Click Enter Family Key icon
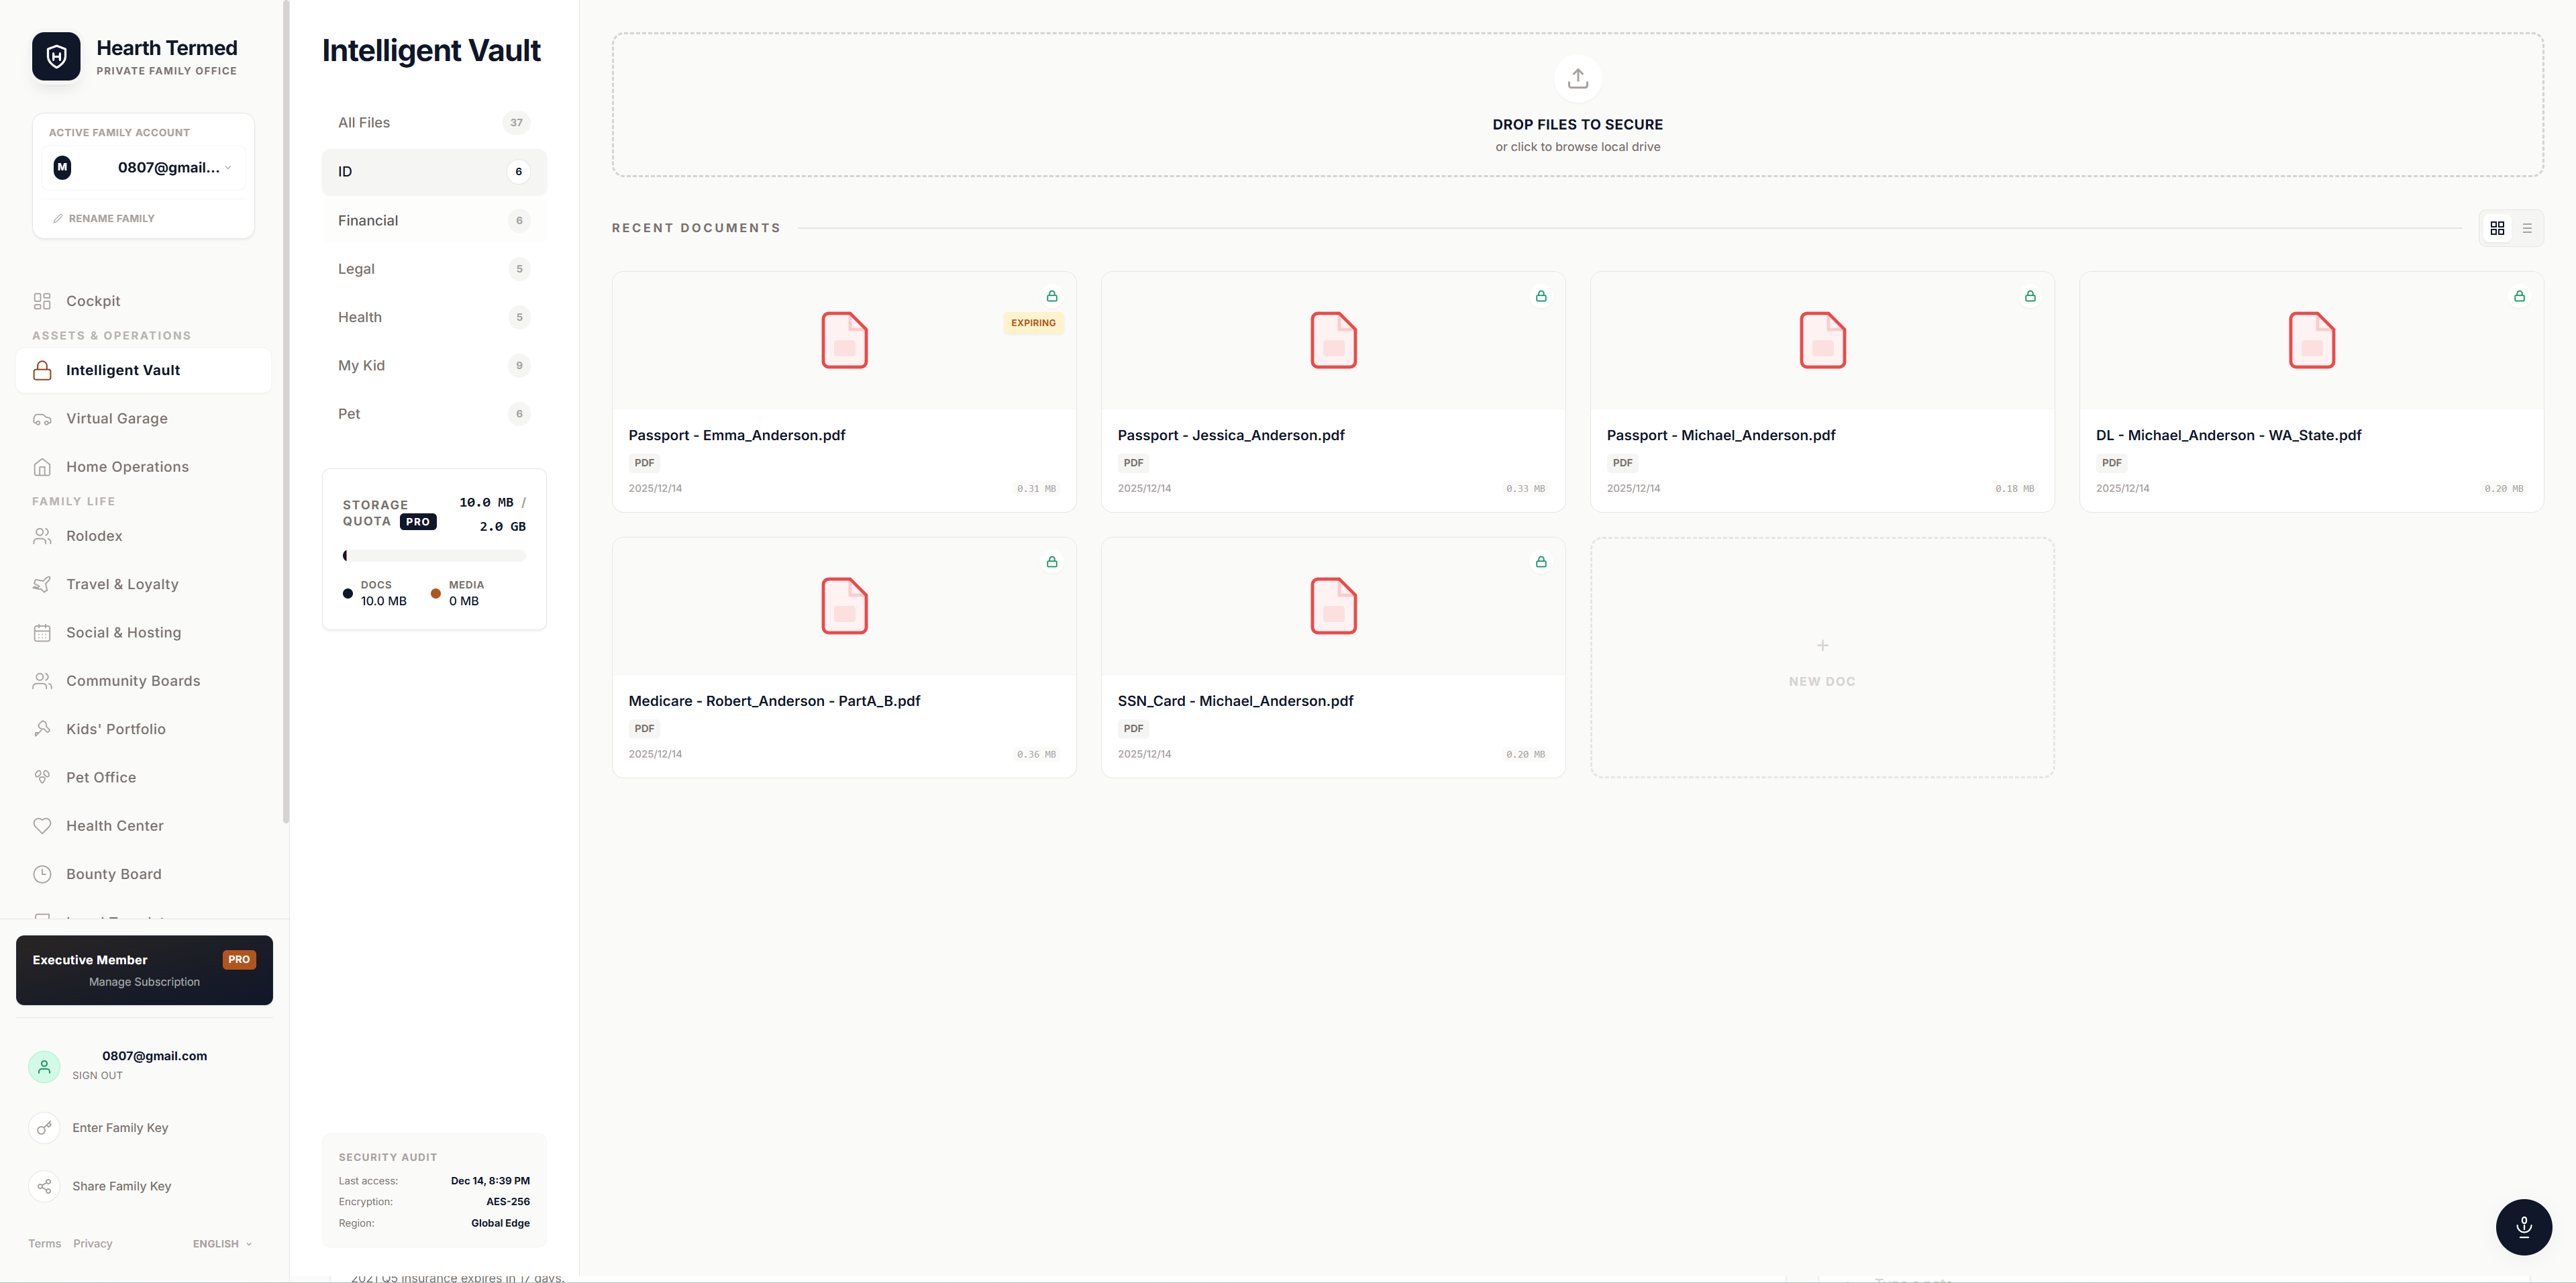This screenshot has width=2576, height=1283. point(44,1128)
